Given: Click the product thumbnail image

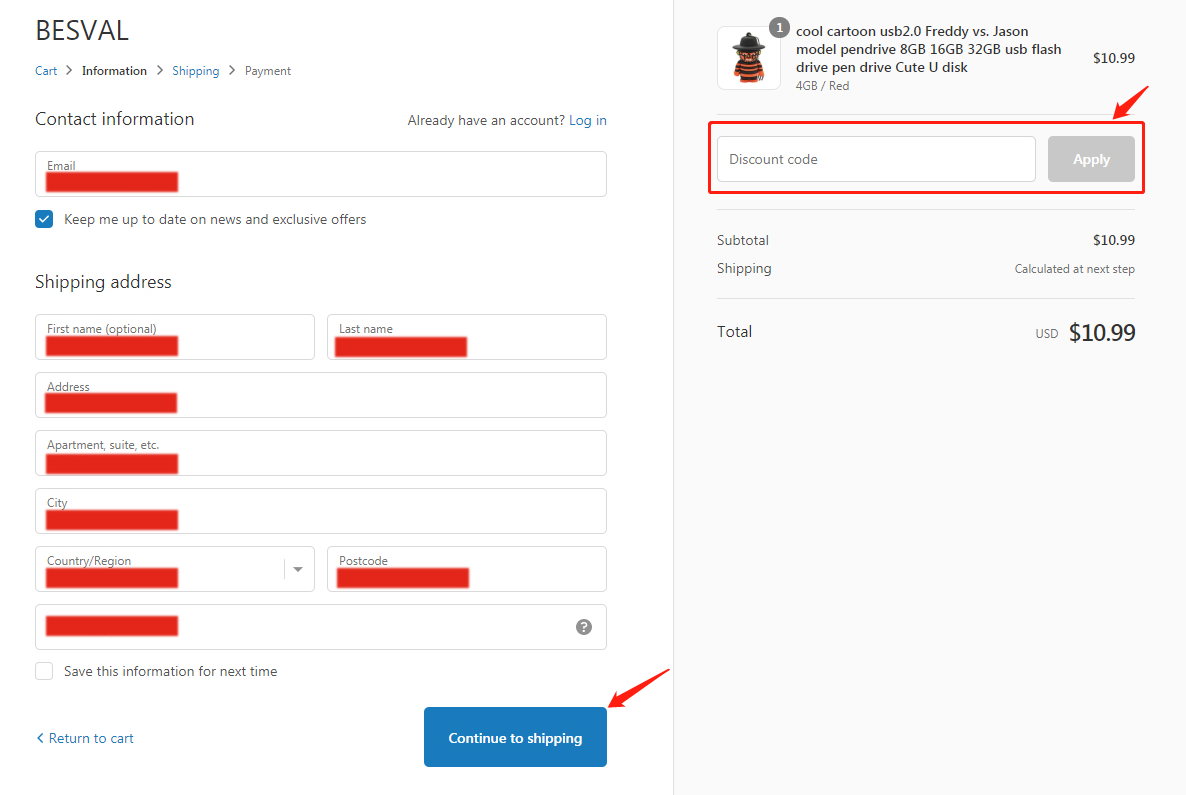Looking at the screenshot, I should click(748, 58).
